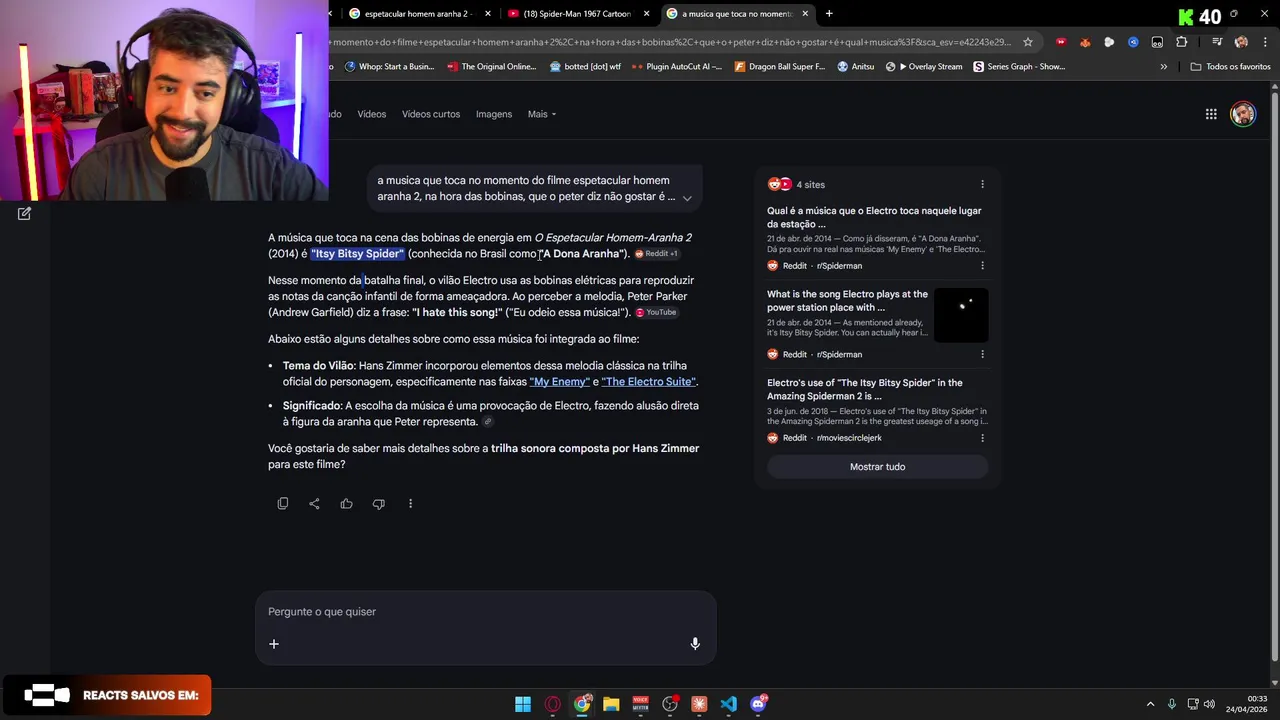Open the Reddit +1 source chip

click(656, 254)
